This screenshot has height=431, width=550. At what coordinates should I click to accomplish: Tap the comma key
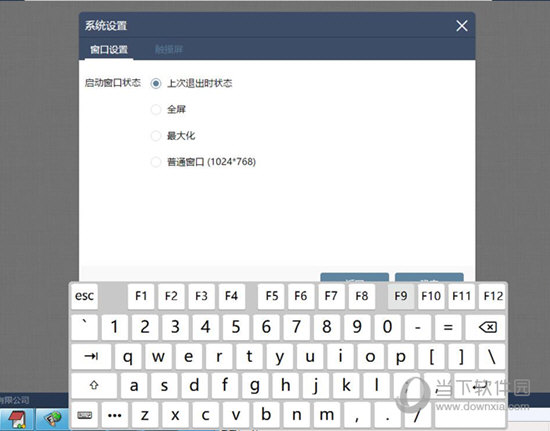(x=357, y=415)
